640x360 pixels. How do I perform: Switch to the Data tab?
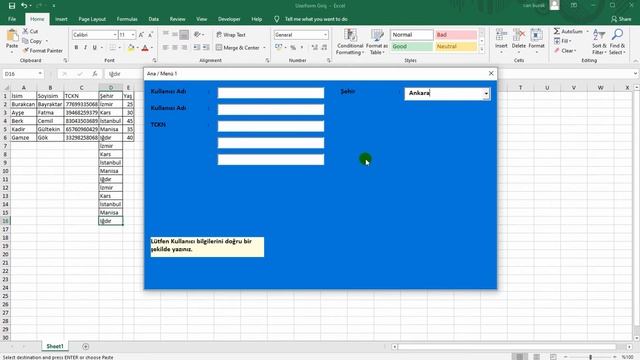tap(153, 19)
